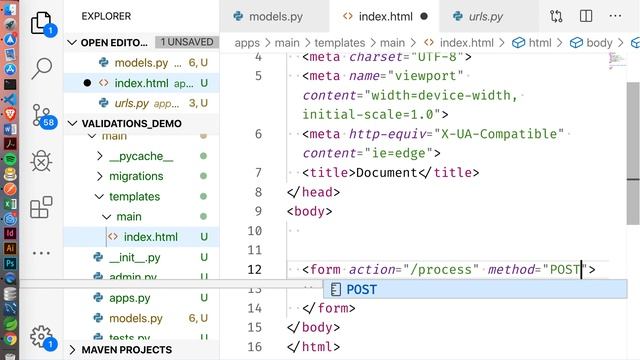Collapse the templates folder
This screenshot has height=360, width=640.
[99, 196]
